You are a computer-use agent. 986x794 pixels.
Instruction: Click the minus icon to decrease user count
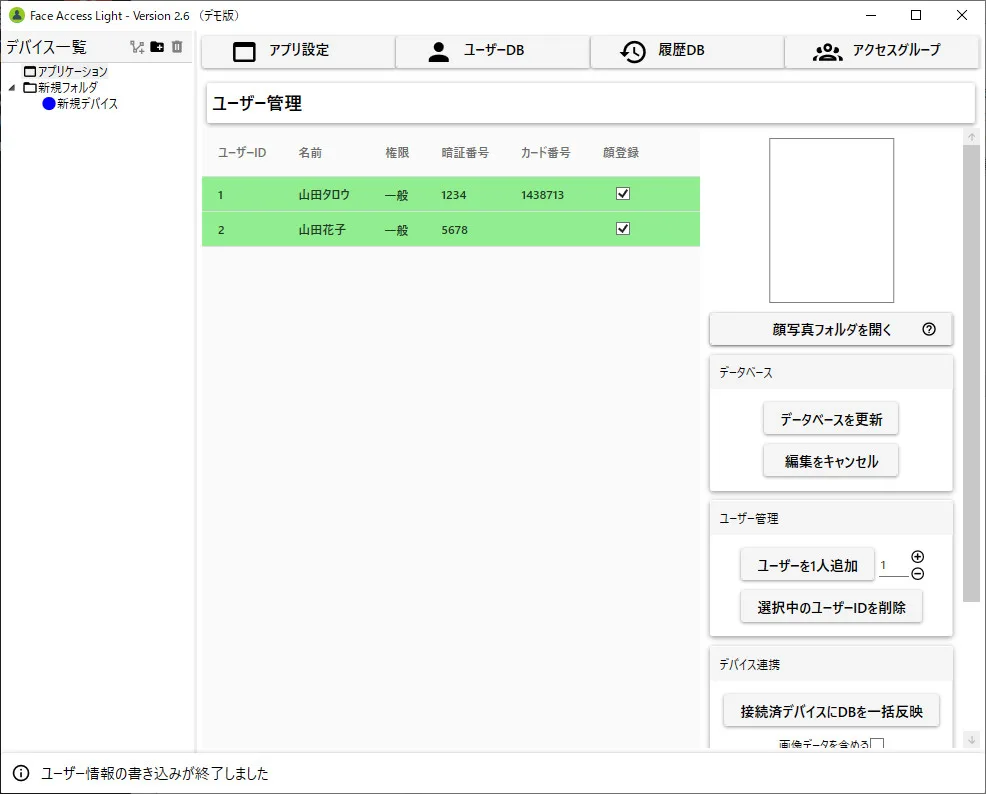click(x=917, y=573)
